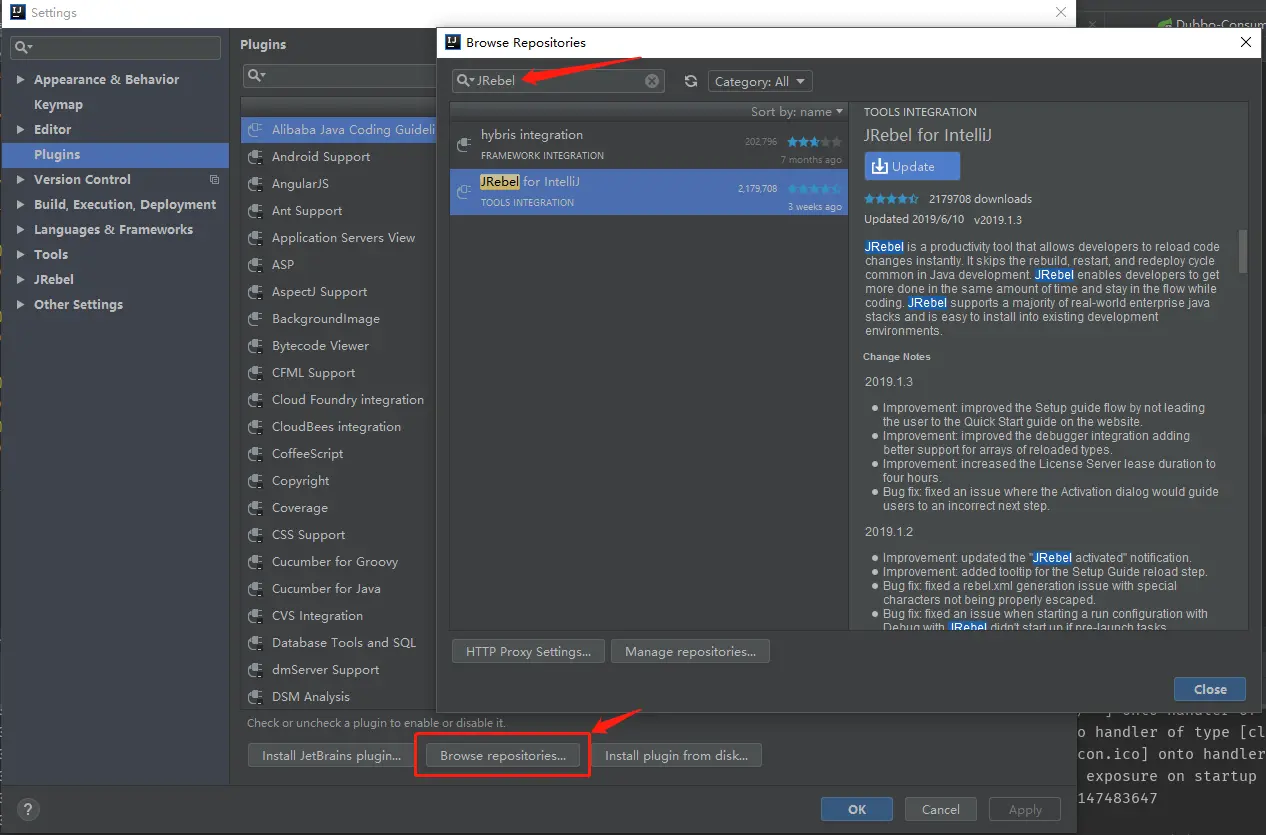Expand the Other Settings node

pos(21,305)
